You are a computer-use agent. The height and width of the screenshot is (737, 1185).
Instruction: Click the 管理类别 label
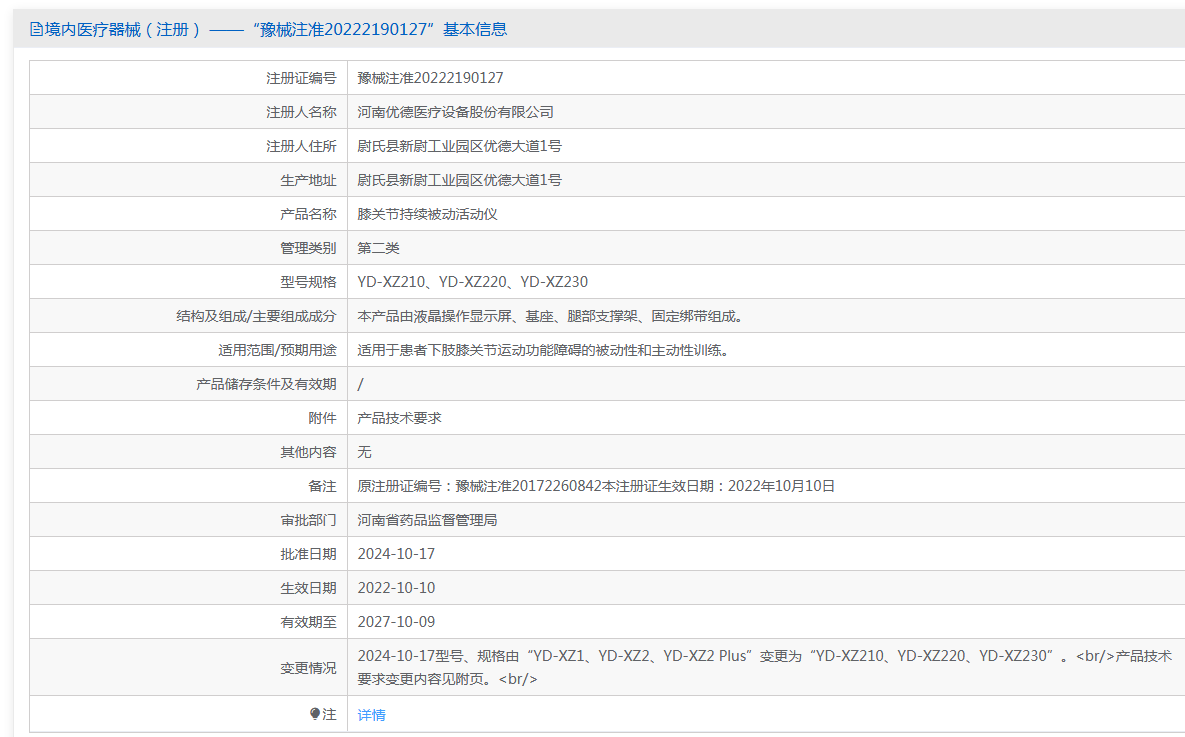[x=308, y=248]
